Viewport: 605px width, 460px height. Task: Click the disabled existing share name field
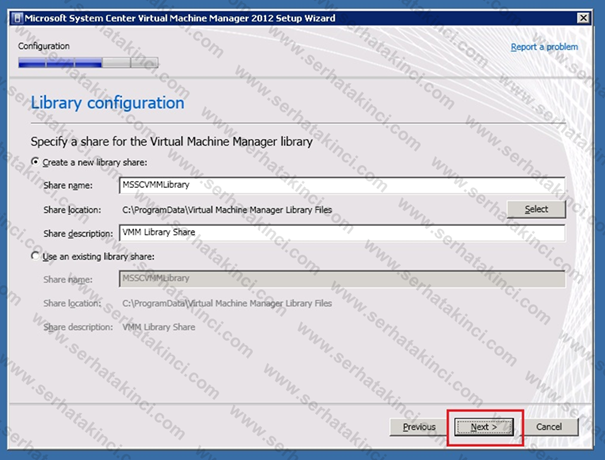coord(342,279)
